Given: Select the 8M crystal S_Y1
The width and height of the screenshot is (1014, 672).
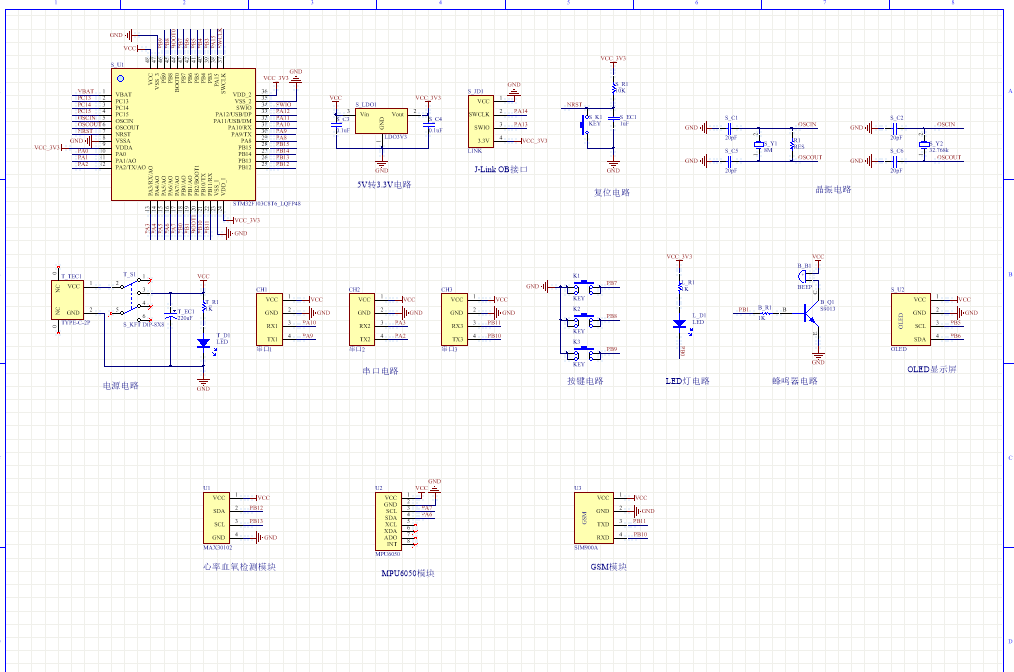Looking at the screenshot, I should point(758,143).
